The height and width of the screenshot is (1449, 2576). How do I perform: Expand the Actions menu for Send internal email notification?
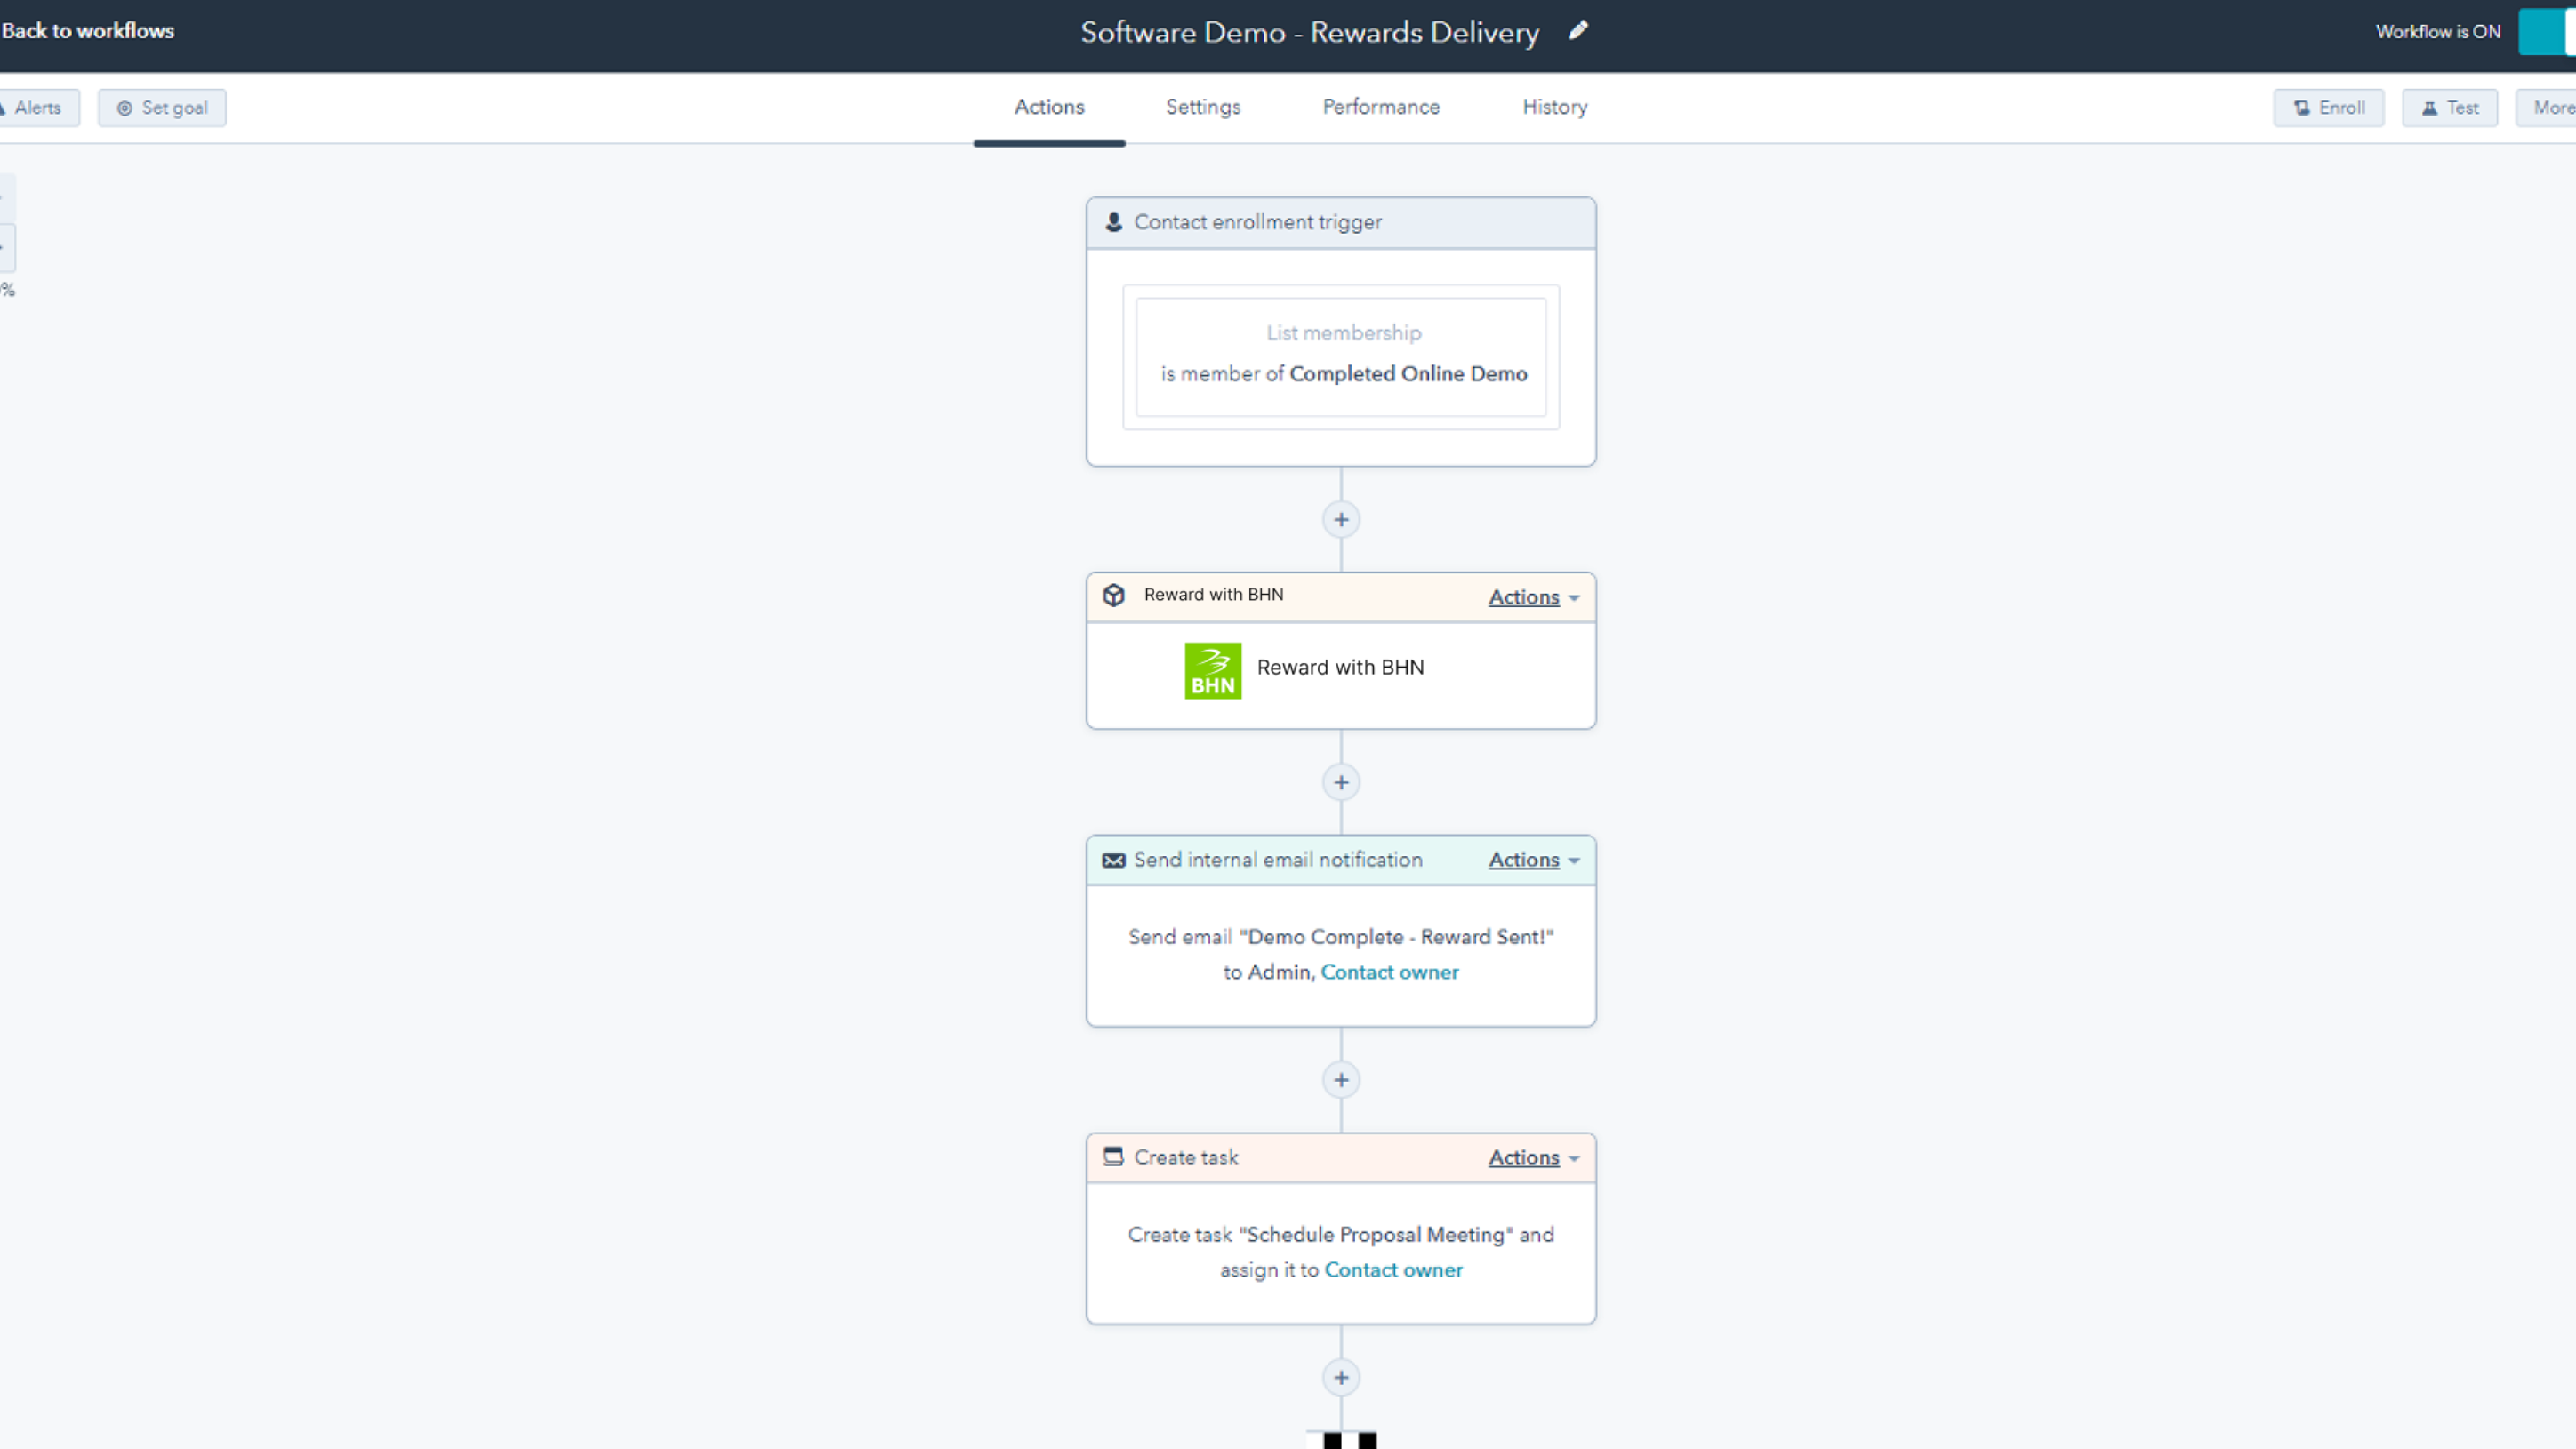click(x=1533, y=860)
